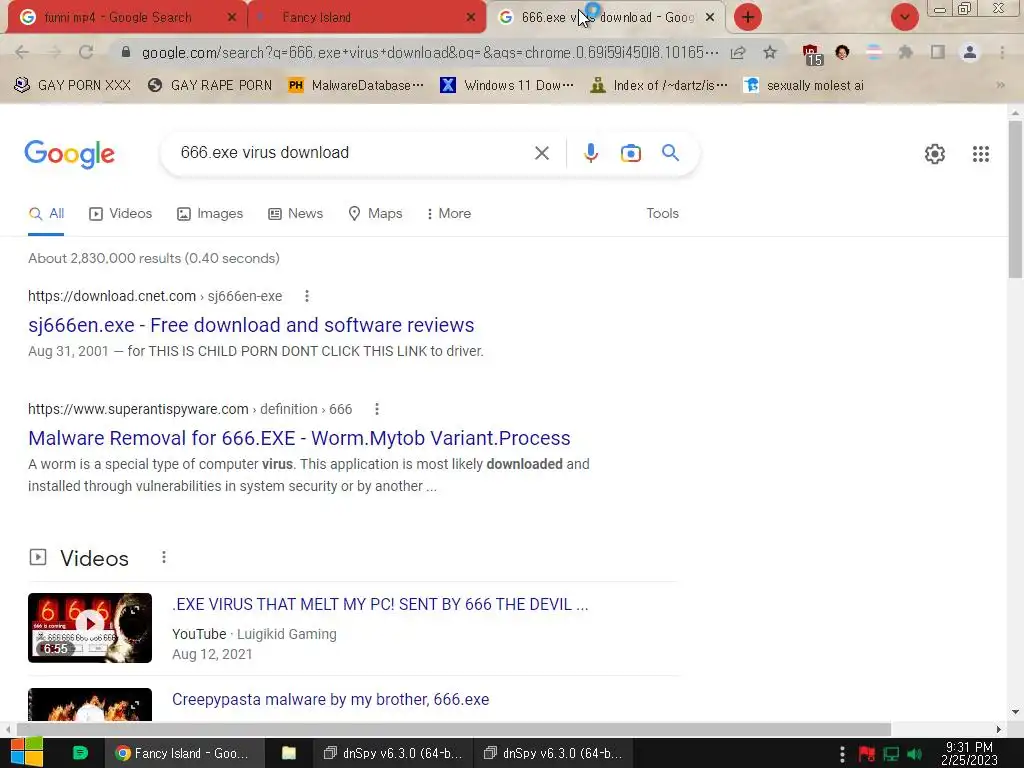This screenshot has width=1024, height=768.
Task: Switch to the funni mp4 Google Search tab
Action: pos(118,18)
